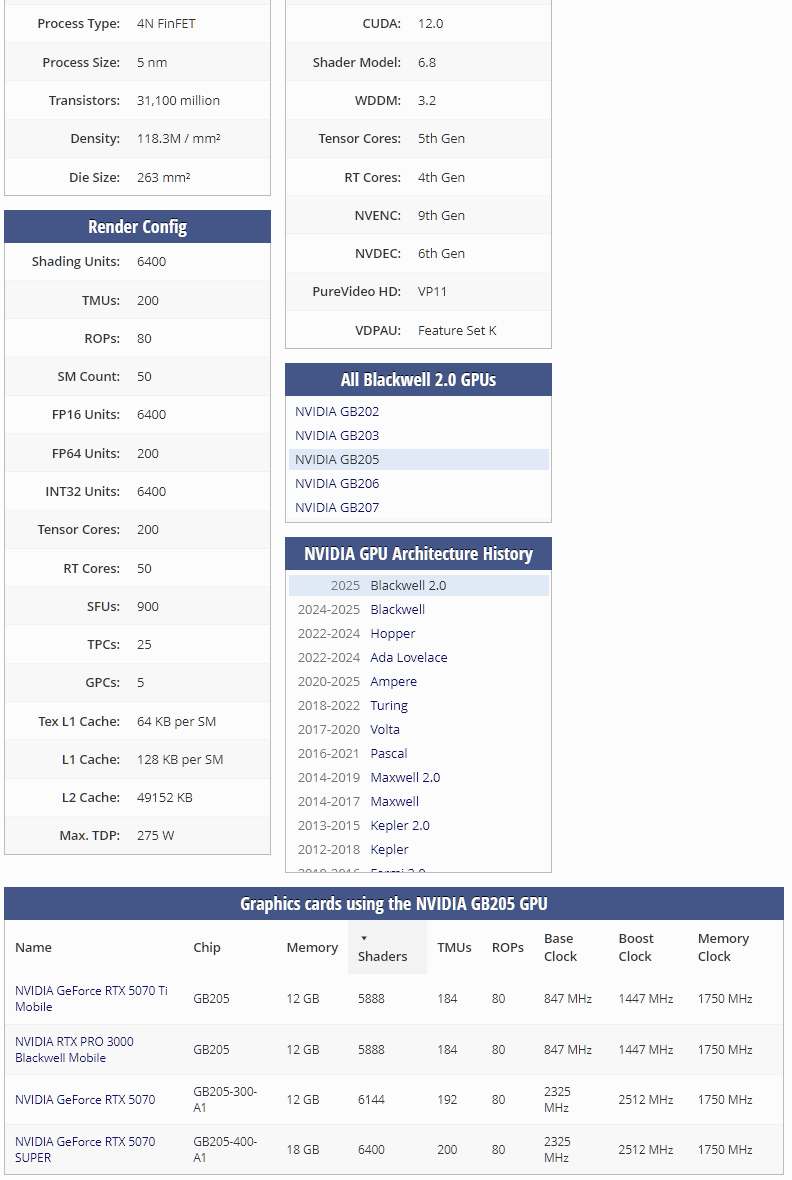
Task: Sort the table by Chip column
Action: [x=207, y=948]
